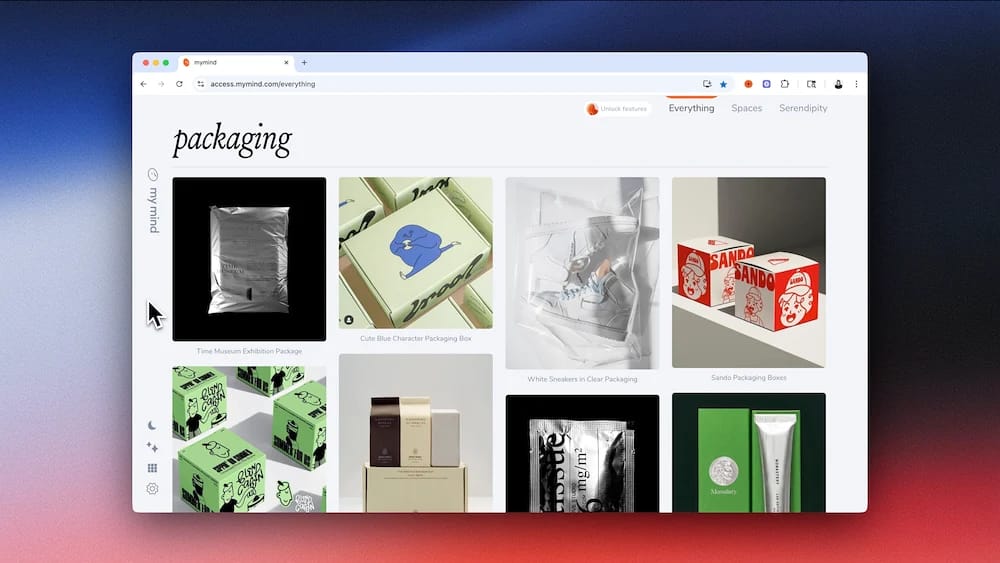
Task: Open a new browser tab
Action: coord(304,62)
